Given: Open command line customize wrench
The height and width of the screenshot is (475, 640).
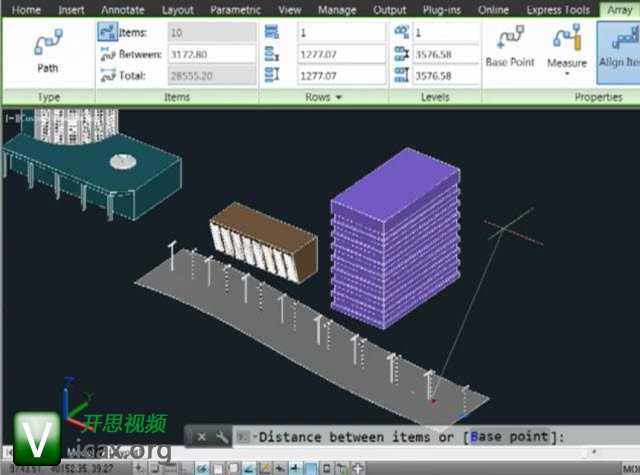Looking at the screenshot, I should tap(222, 437).
